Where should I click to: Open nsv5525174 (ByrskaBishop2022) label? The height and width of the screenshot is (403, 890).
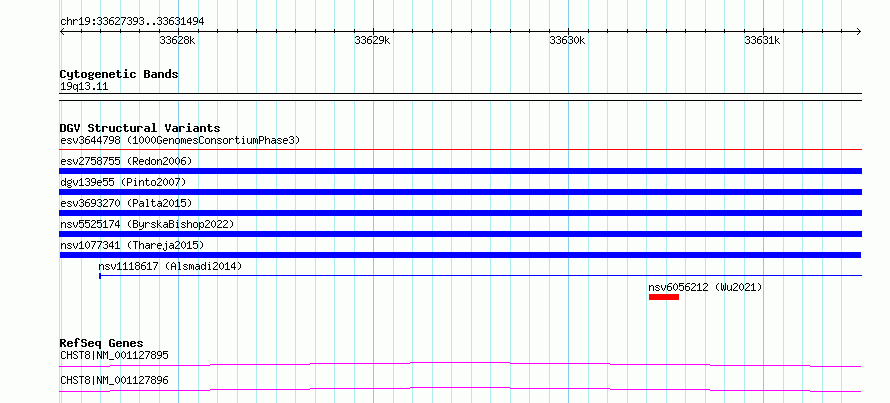[147, 224]
